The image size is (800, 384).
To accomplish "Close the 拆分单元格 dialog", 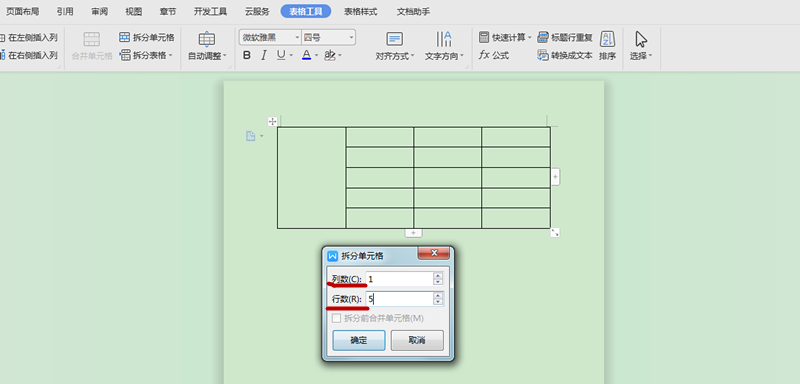I will [x=434, y=253].
